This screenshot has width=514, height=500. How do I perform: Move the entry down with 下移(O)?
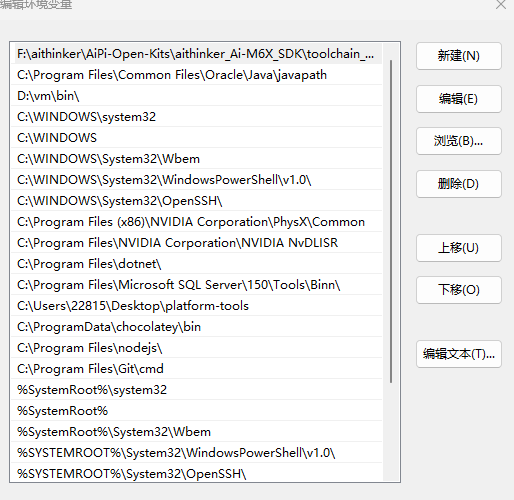pos(459,290)
